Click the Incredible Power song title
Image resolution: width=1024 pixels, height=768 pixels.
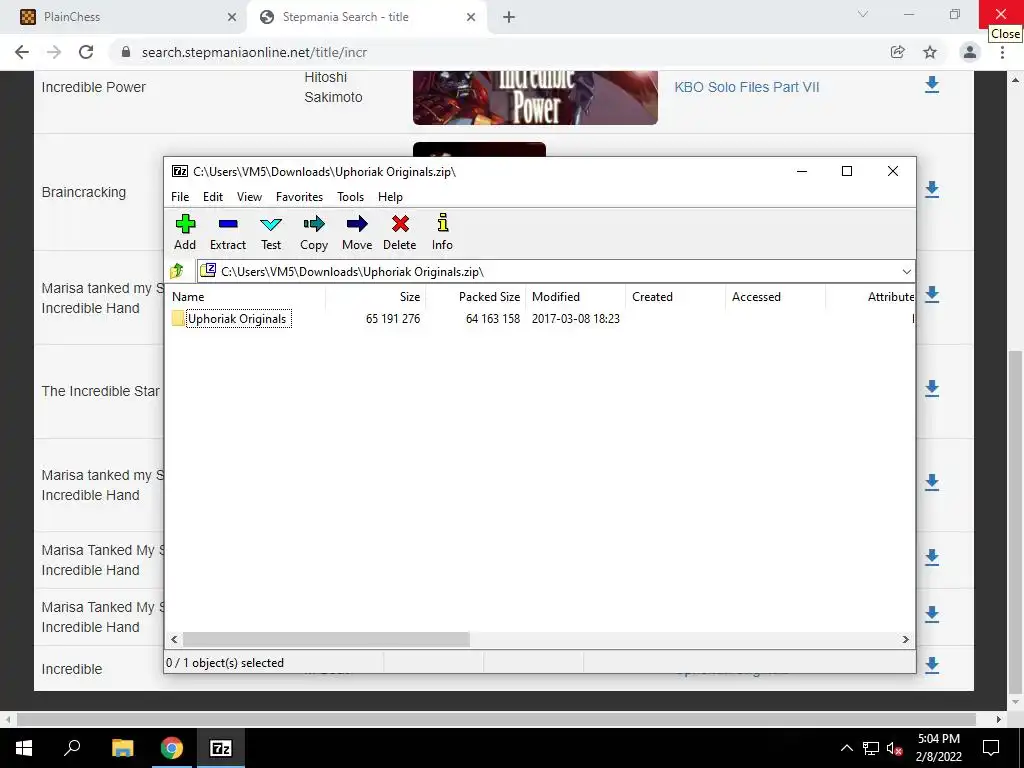[93, 87]
